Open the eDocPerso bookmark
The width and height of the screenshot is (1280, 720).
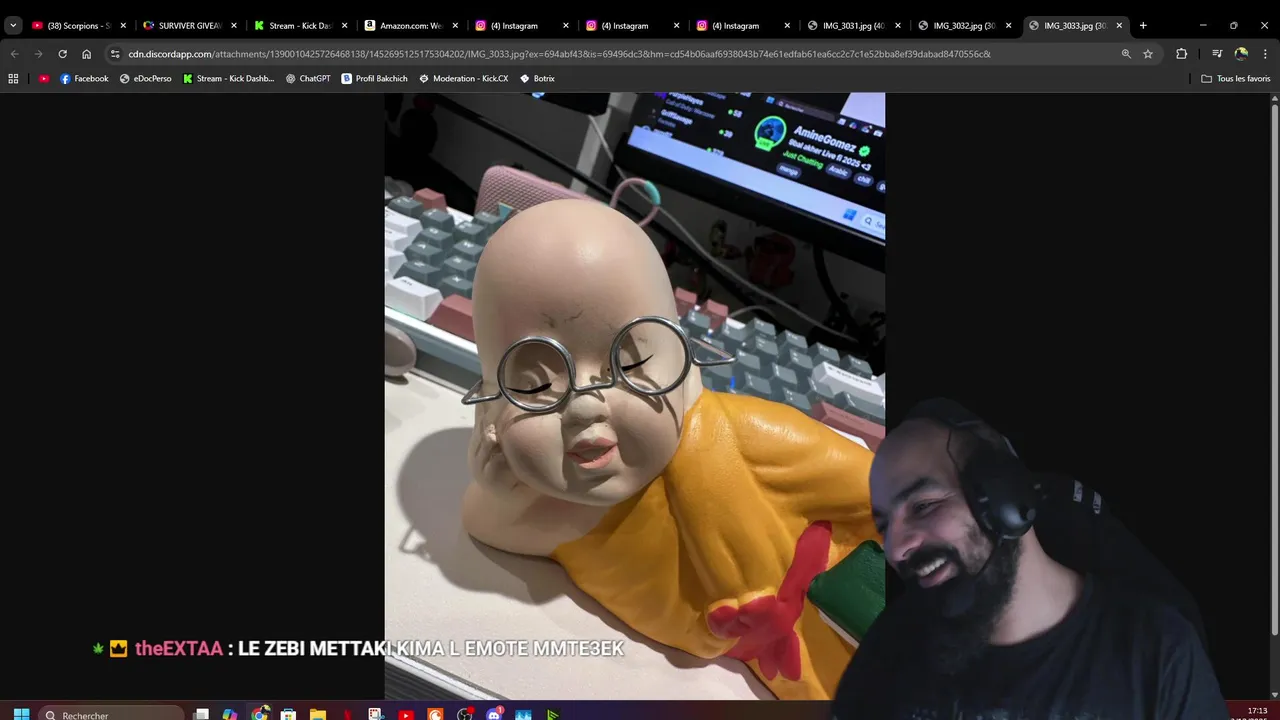(x=146, y=78)
